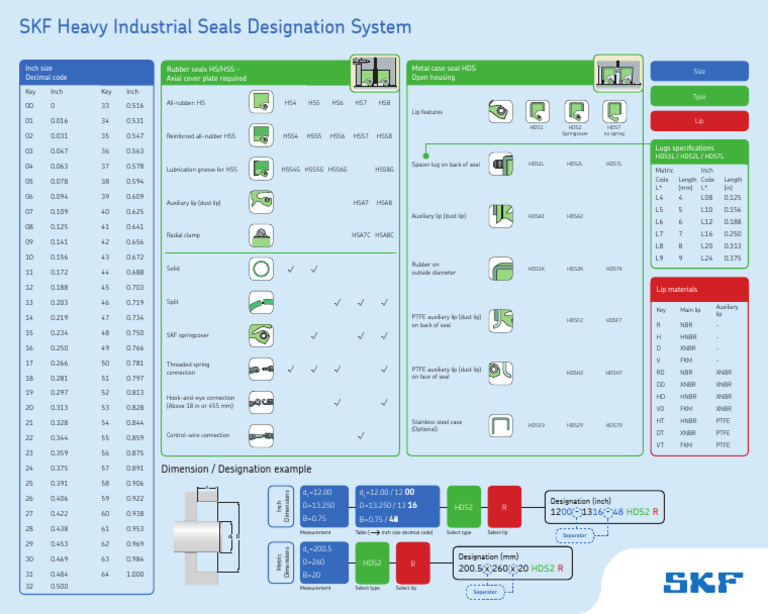The width and height of the screenshot is (768, 614).
Task: Click the auxiliary lip icon left of HSA7
Action: tap(261, 202)
